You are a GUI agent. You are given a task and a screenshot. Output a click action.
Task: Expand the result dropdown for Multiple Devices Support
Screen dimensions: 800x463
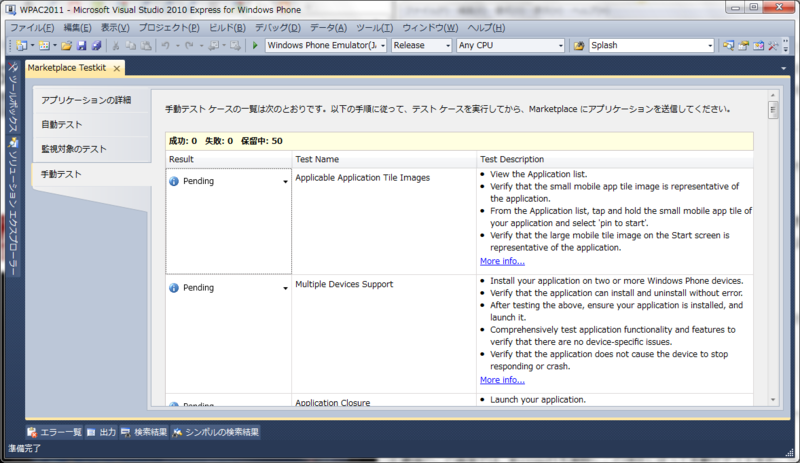(285, 288)
